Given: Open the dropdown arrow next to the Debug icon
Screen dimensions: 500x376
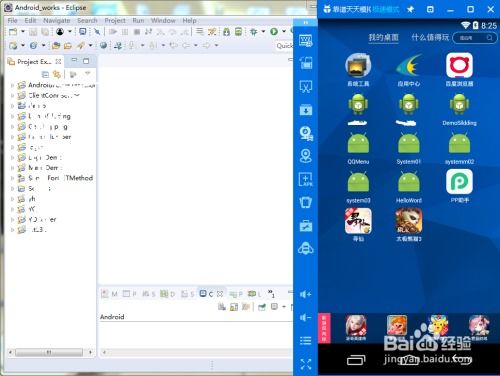Looking at the screenshot, I should click(x=263, y=32).
